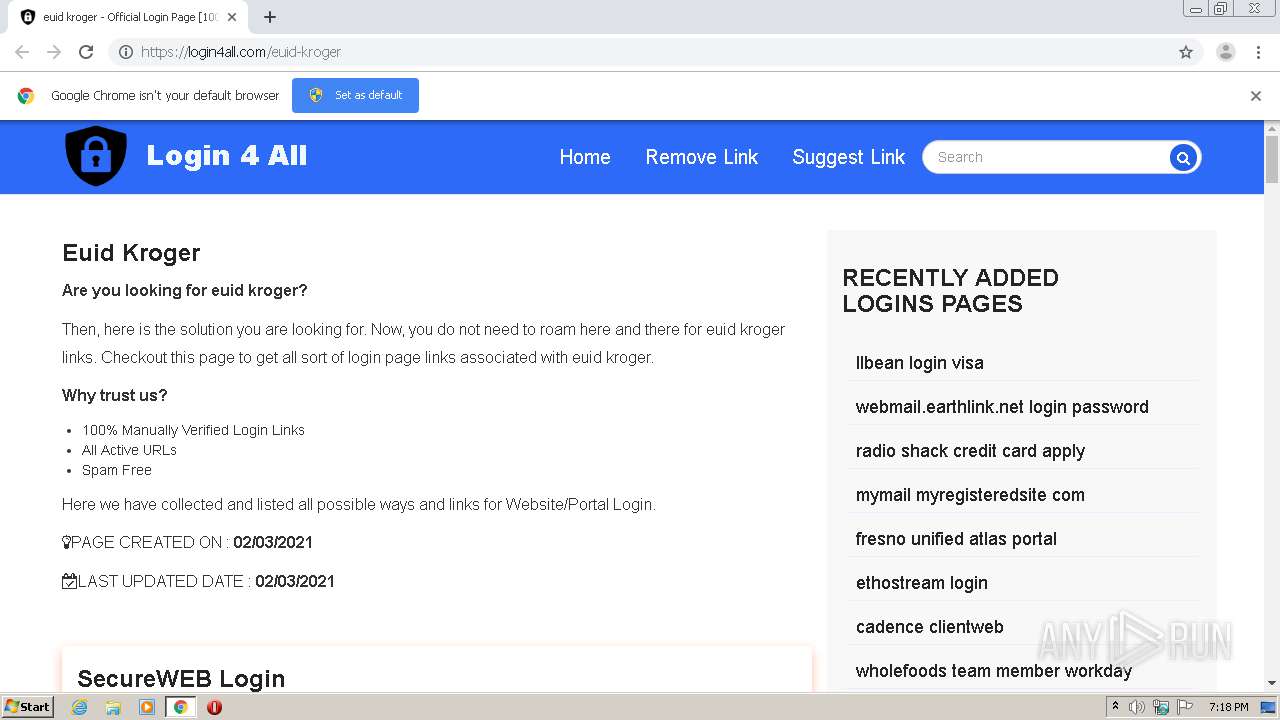
Task: Click the page scrollbar down arrow
Action: 1272,684
